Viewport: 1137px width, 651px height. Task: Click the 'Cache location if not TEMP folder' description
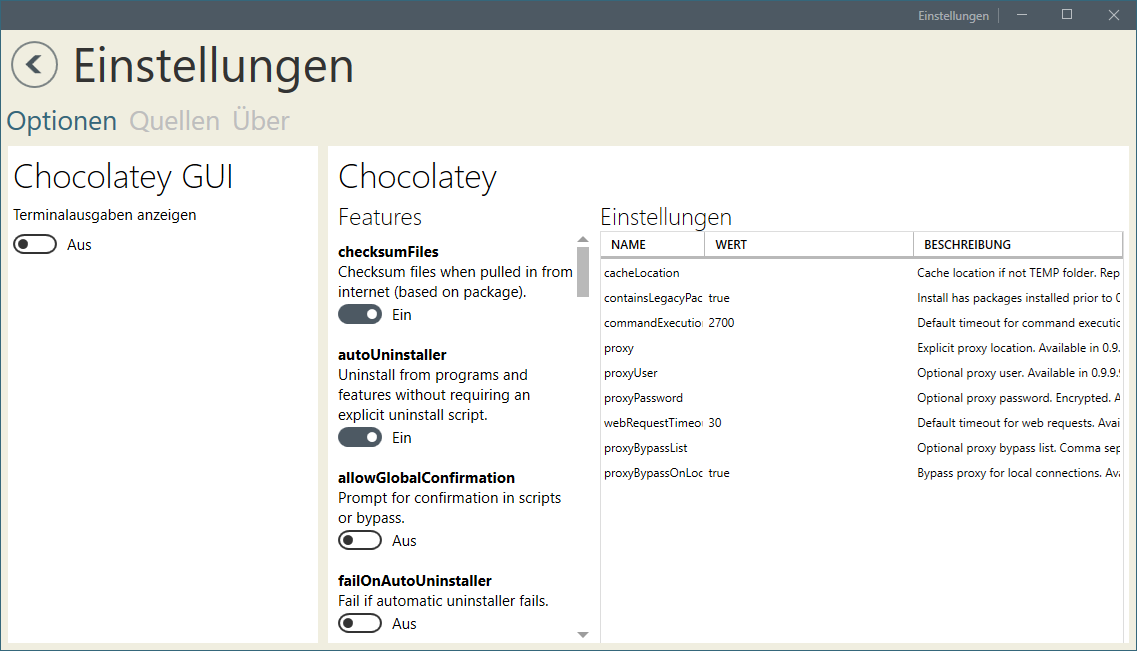[x=1018, y=273]
